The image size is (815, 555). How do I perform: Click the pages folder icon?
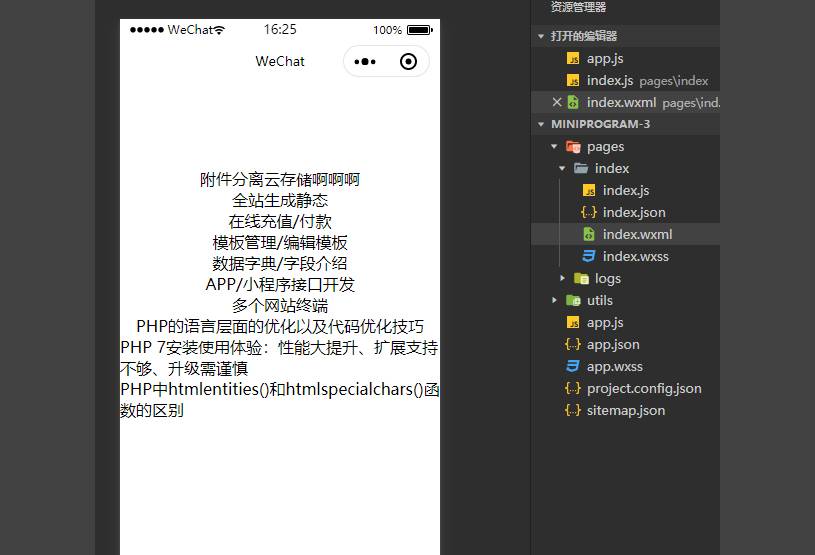pyautogui.click(x=573, y=147)
